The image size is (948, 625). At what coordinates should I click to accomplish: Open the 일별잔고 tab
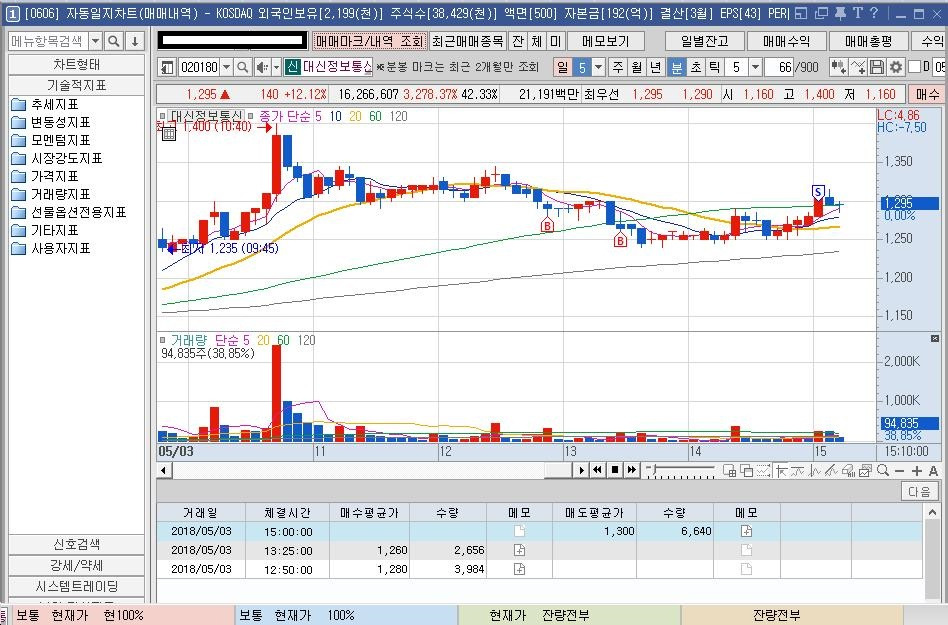pyautogui.click(x=704, y=41)
